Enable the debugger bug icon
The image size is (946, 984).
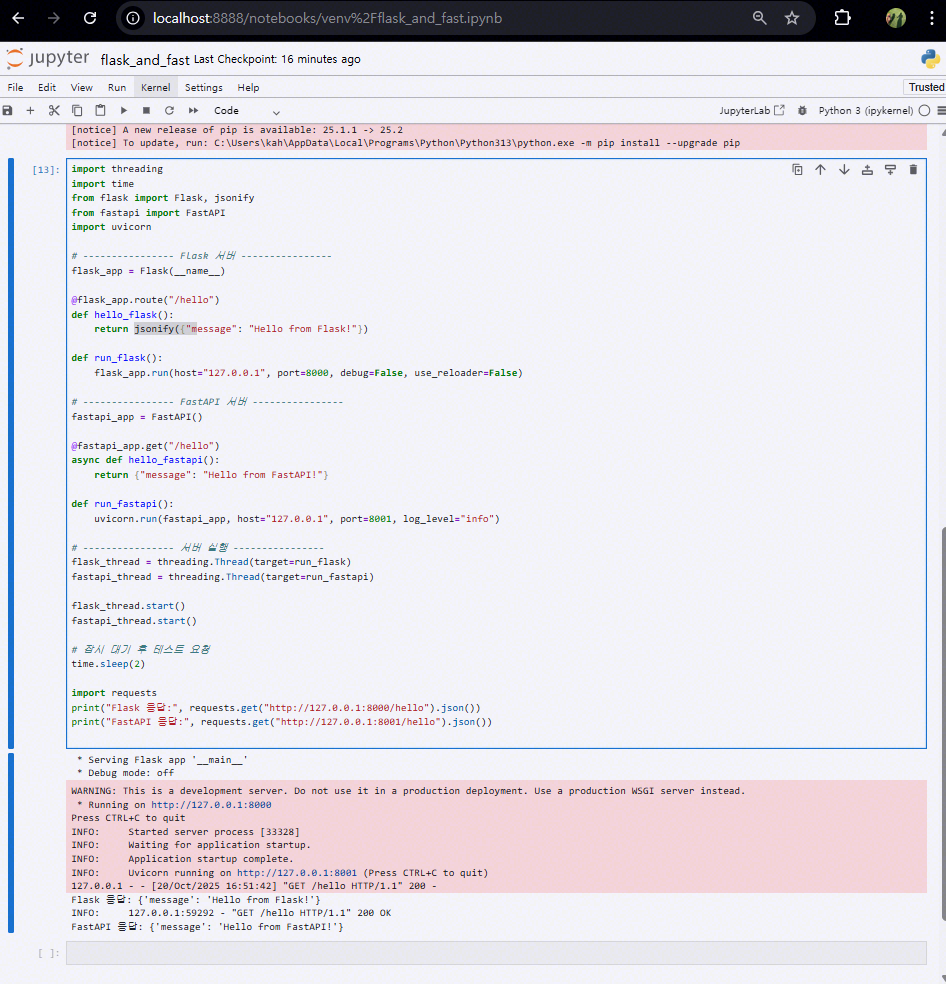[x=802, y=110]
